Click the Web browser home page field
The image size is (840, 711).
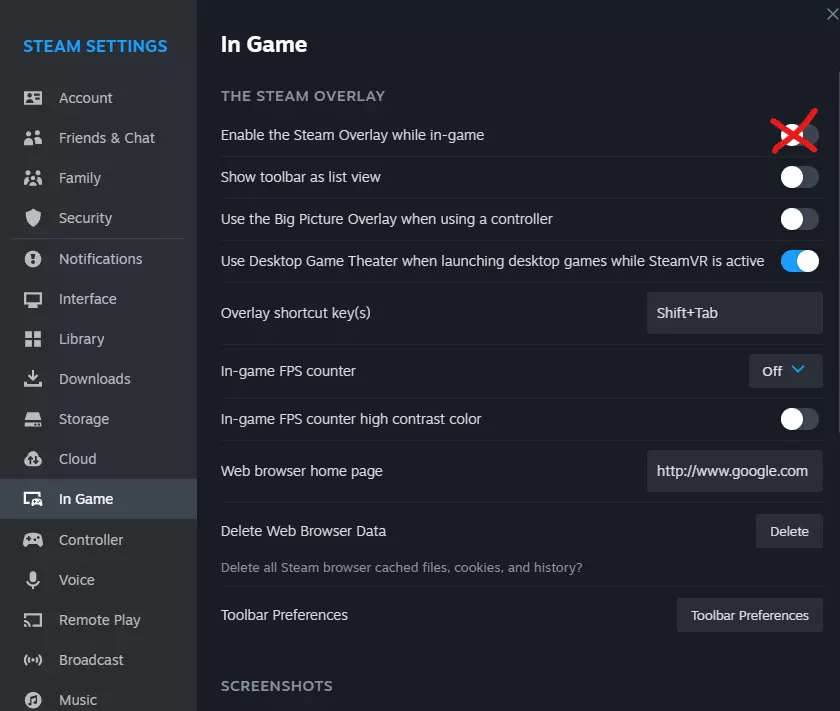734,471
